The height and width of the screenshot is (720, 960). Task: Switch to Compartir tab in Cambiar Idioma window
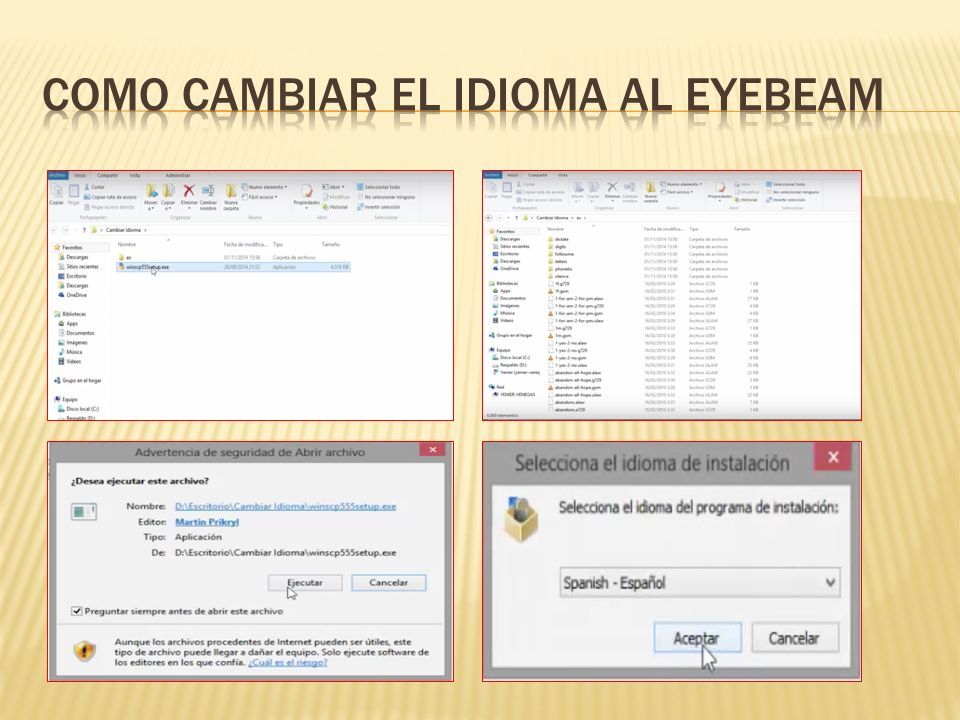coord(108,175)
